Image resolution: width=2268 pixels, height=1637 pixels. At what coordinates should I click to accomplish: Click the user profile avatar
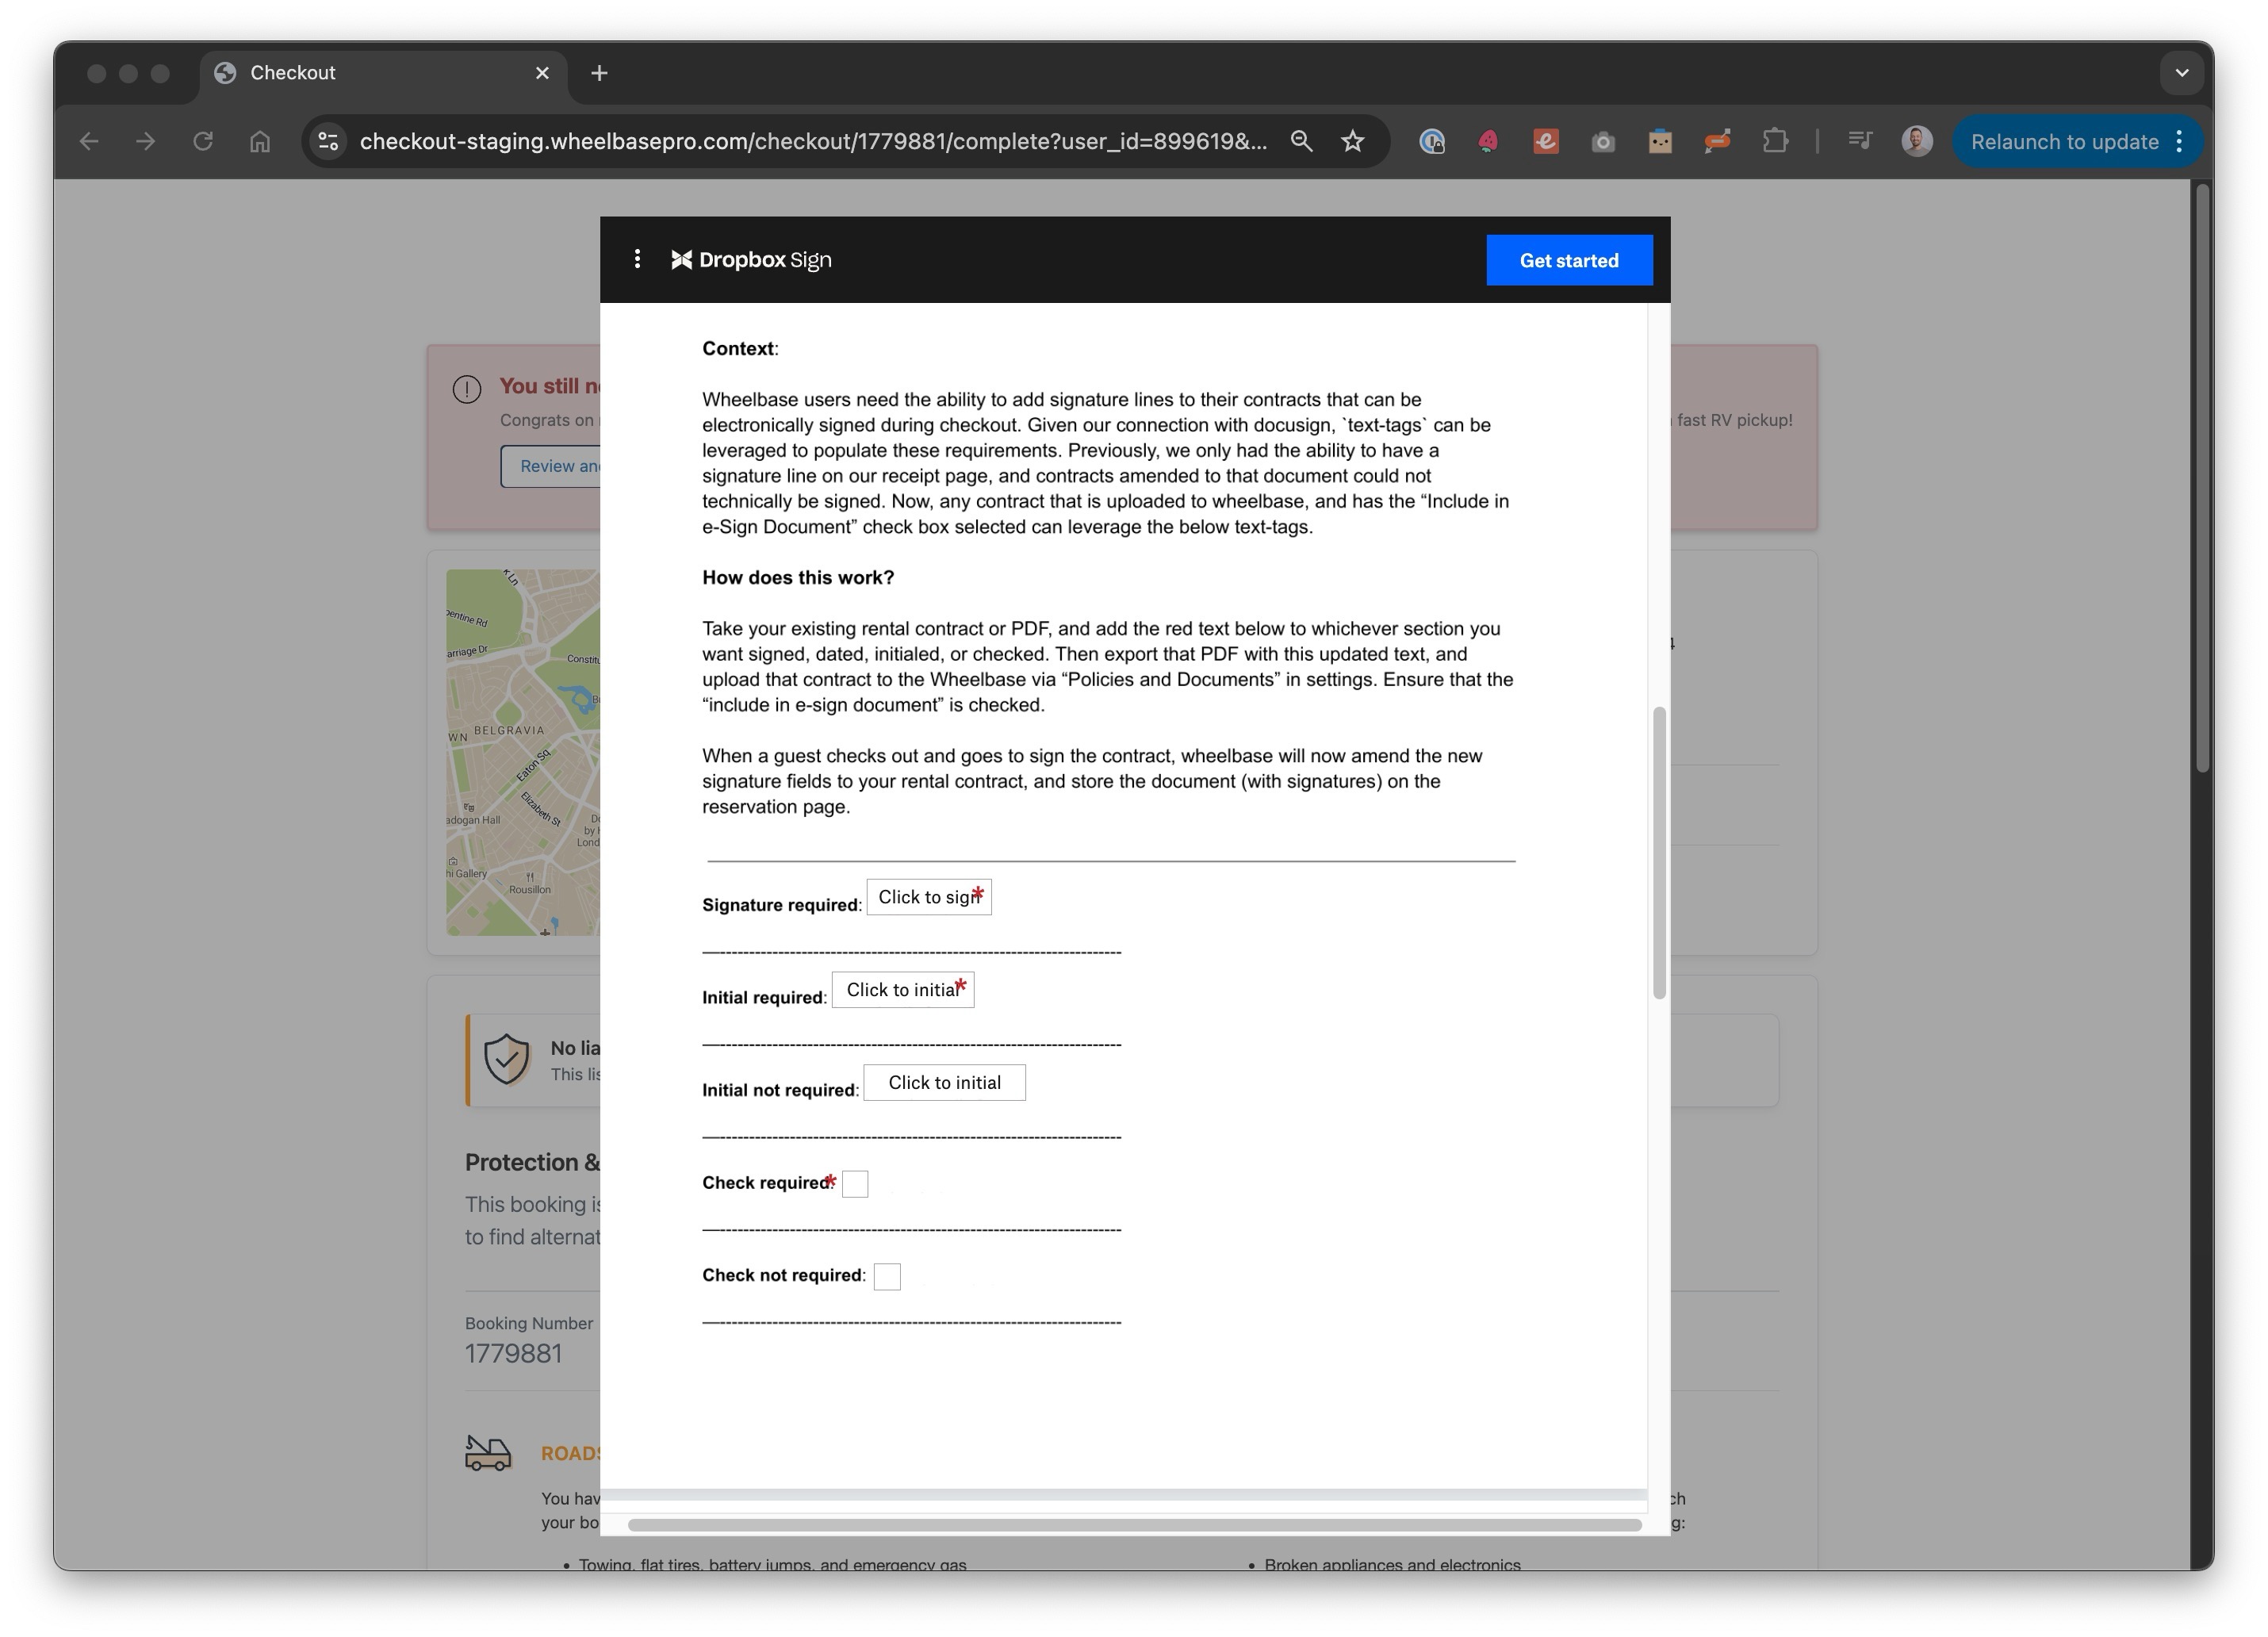[1916, 141]
